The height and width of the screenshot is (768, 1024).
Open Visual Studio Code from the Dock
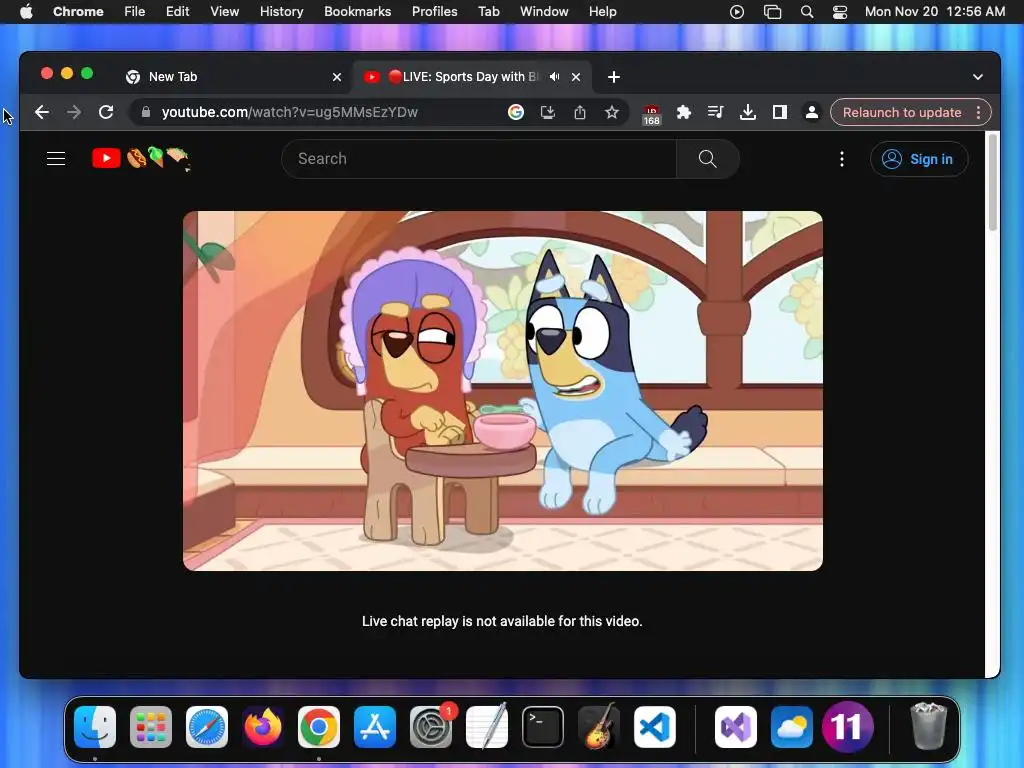655,727
